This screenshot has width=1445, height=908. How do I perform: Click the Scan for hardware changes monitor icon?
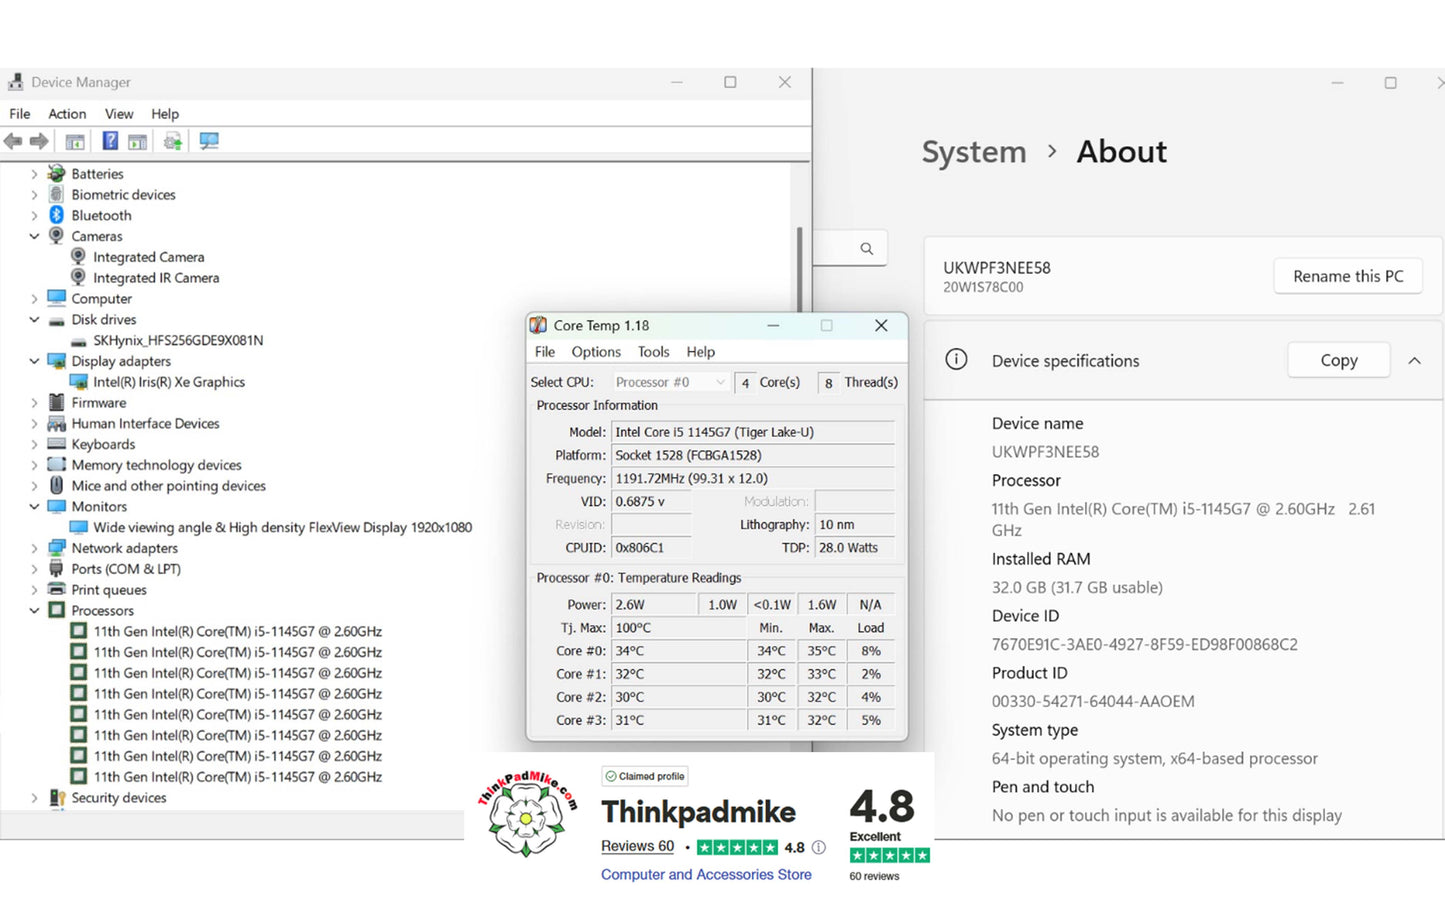click(x=209, y=141)
